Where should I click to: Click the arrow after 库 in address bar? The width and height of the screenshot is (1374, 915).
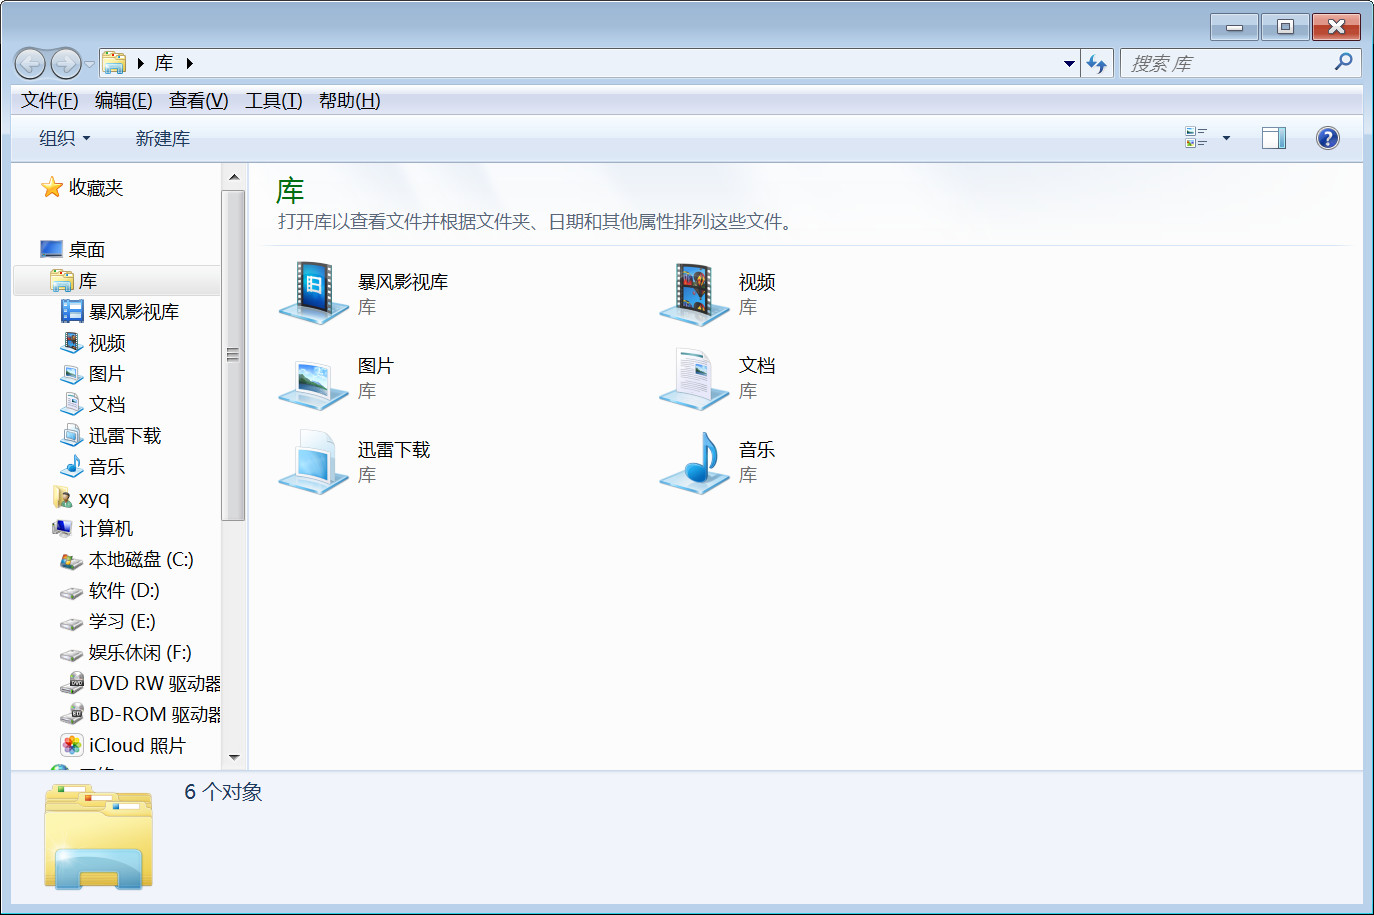pos(189,63)
